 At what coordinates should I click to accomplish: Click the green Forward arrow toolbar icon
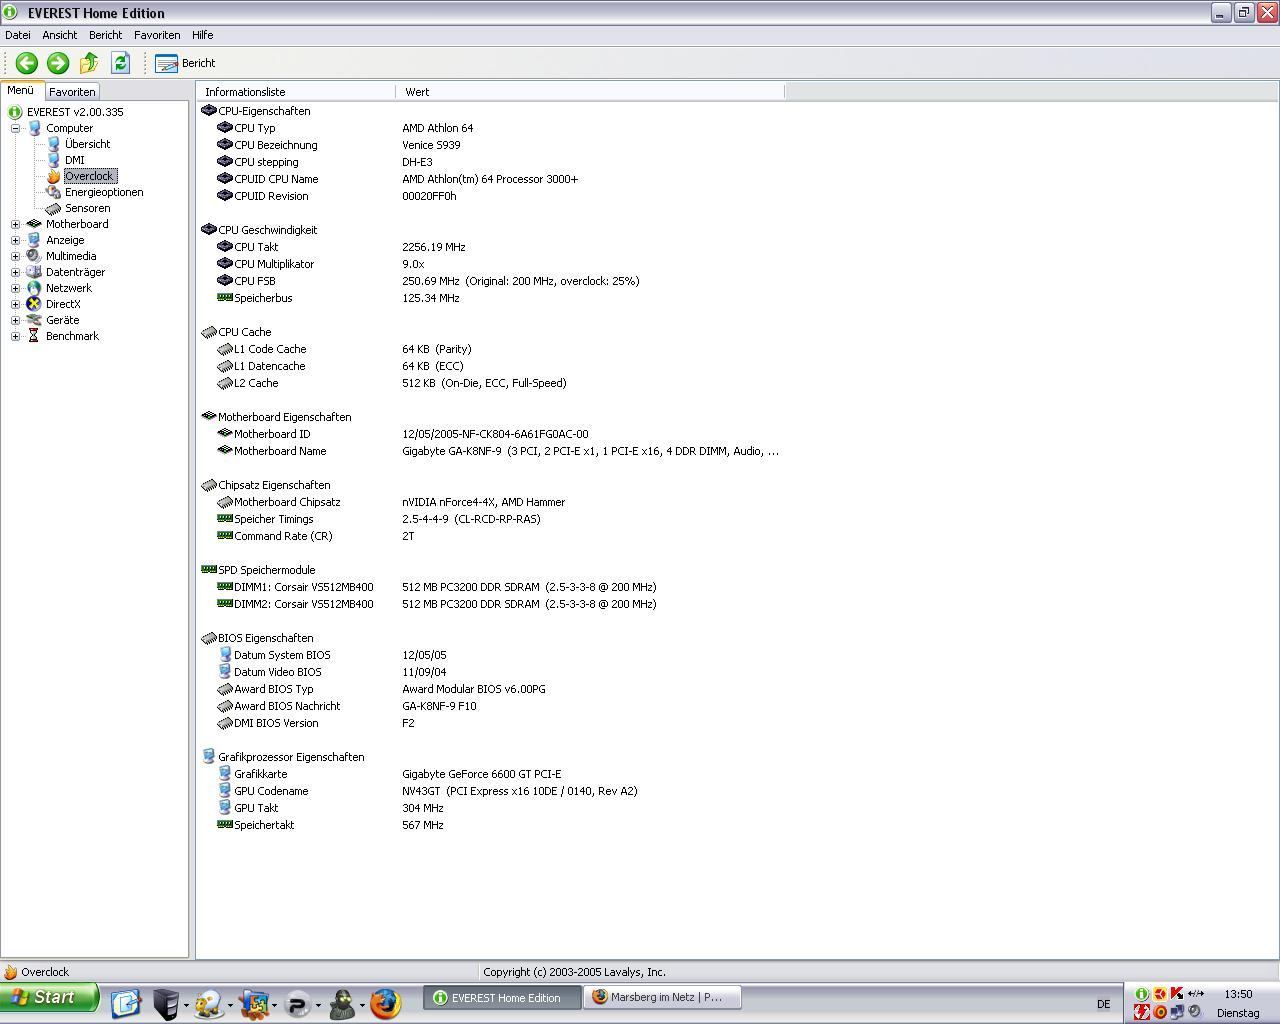click(x=58, y=63)
